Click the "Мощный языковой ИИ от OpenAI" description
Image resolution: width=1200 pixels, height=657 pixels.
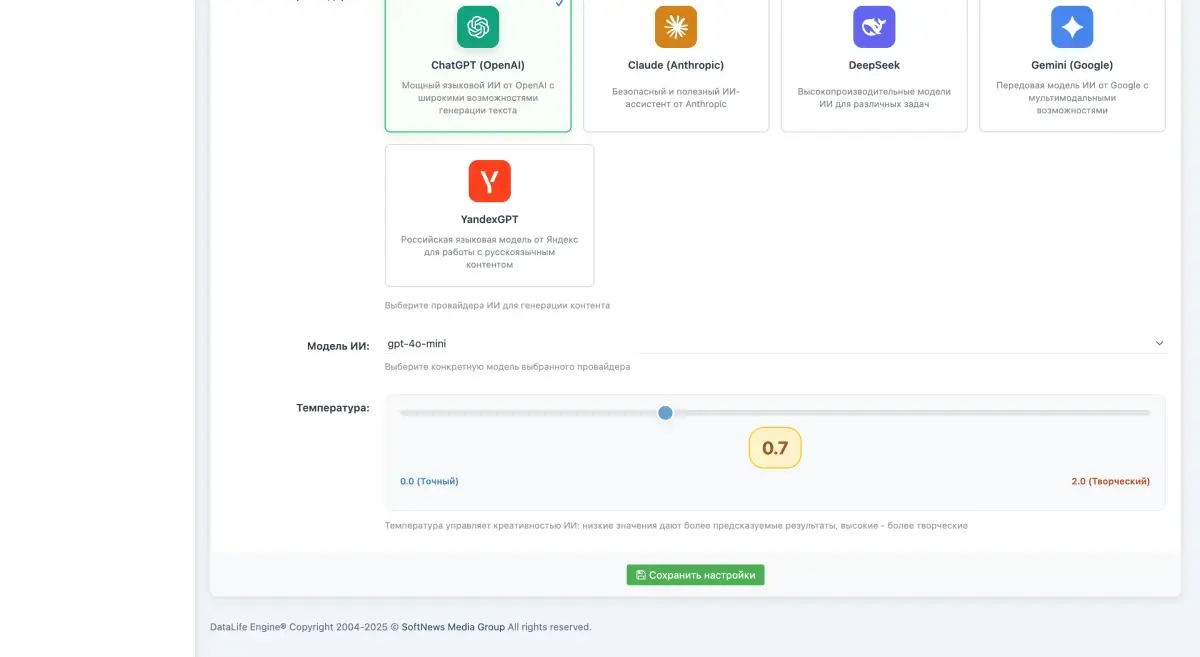coord(478,98)
